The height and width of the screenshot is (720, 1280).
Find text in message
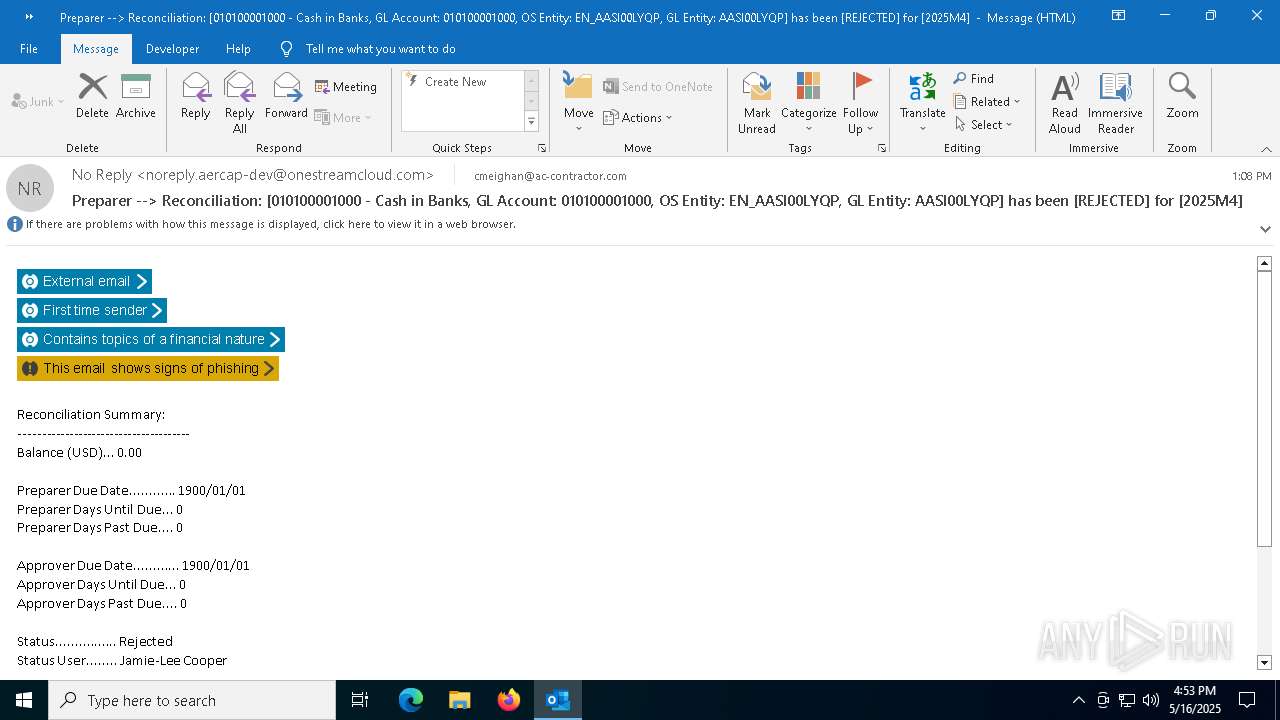[974, 79]
